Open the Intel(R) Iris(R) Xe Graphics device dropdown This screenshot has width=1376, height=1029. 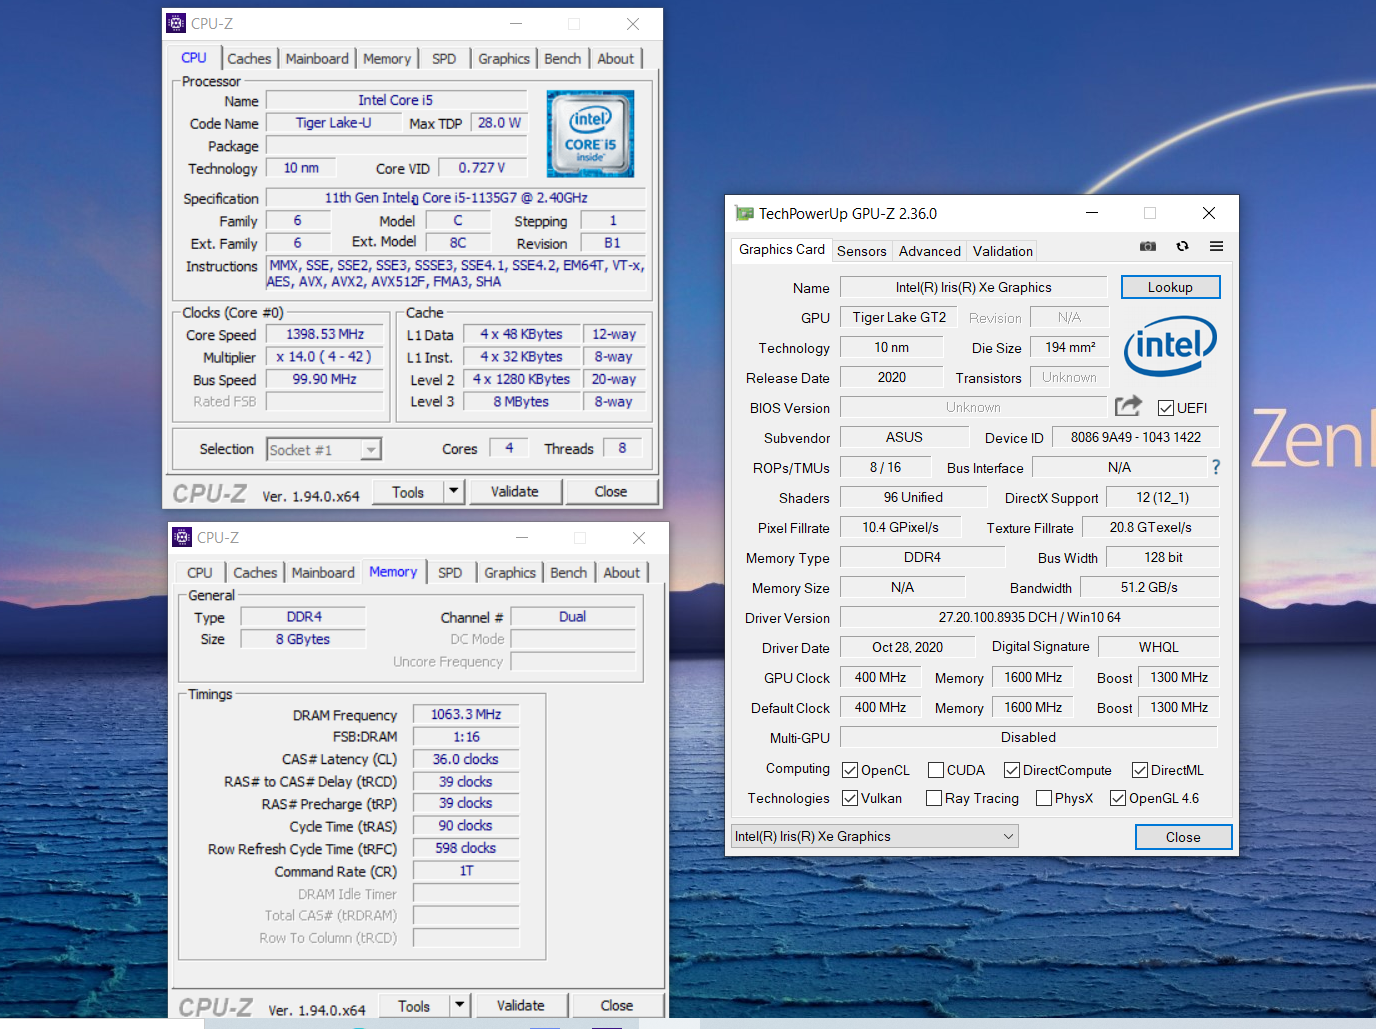[875, 836]
